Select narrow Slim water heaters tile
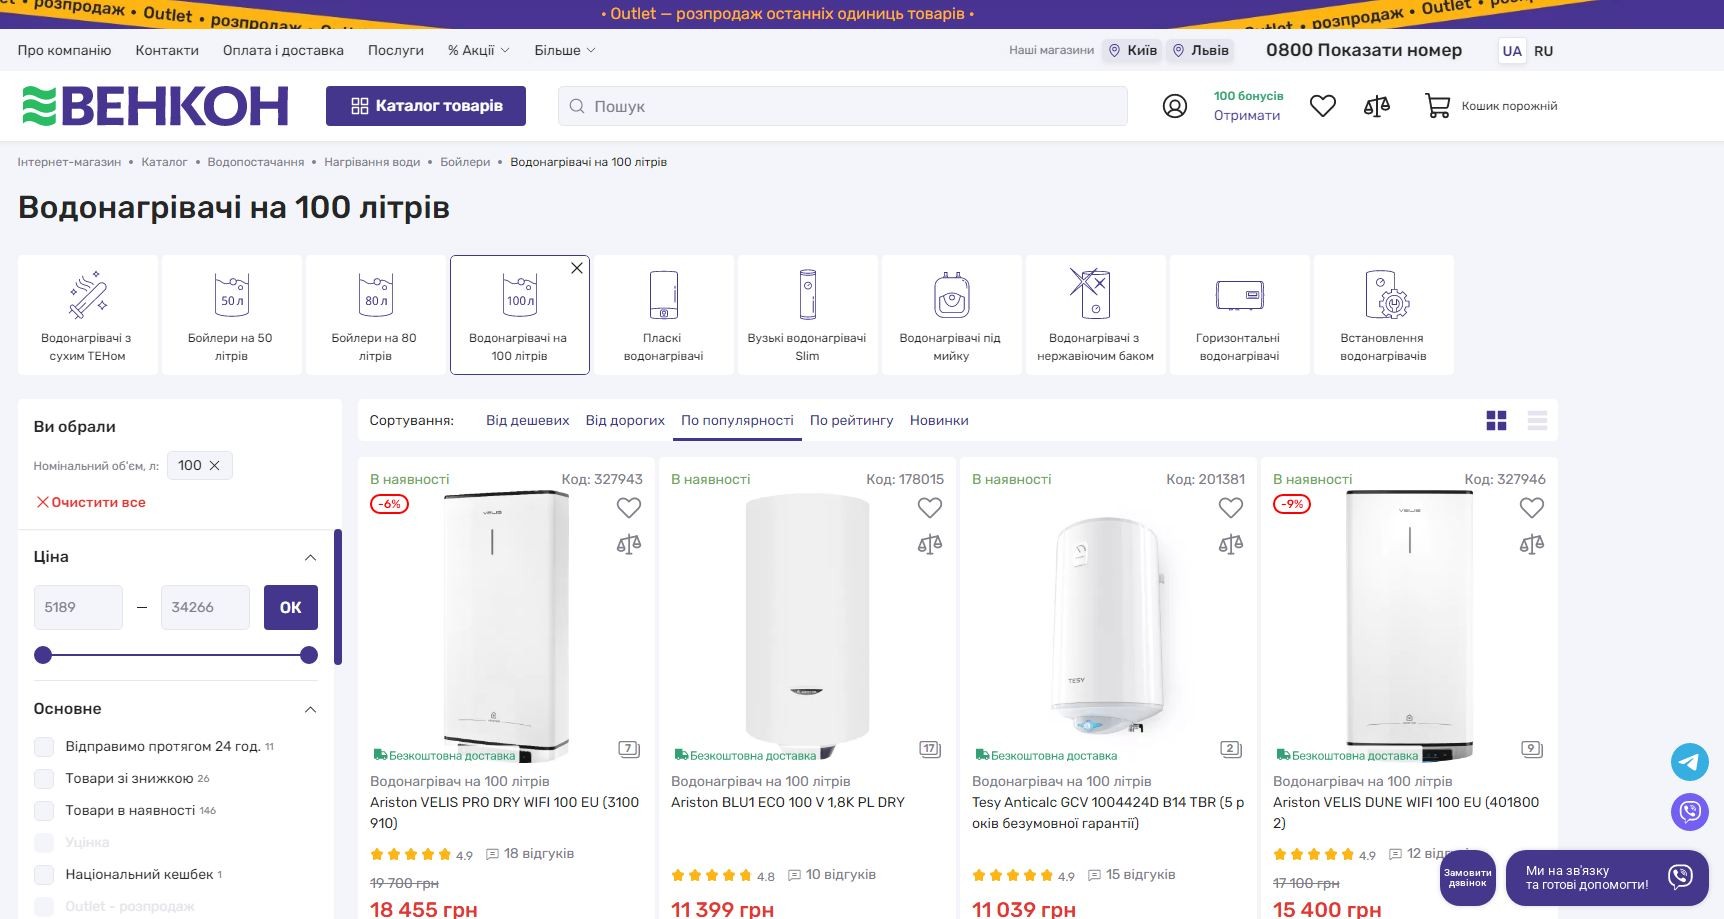The height and width of the screenshot is (919, 1724). click(x=808, y=315)
